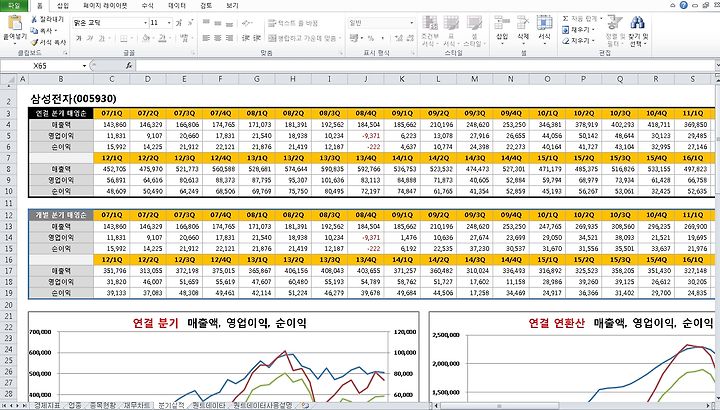
Task: Apply the percent style format
Action: click(371, 38)
